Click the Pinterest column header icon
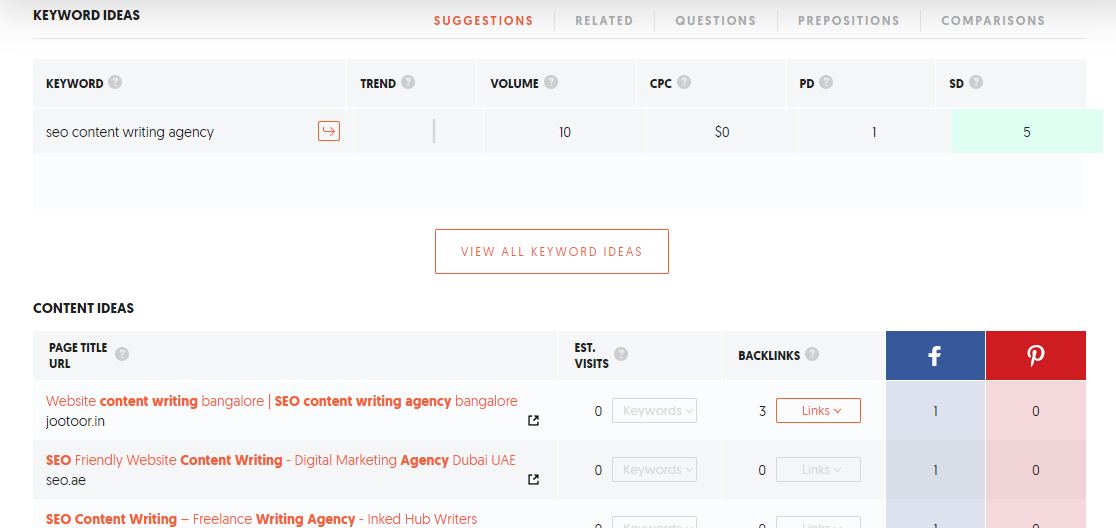This screenshot has width=1116, height=528. pos(1035,356)
